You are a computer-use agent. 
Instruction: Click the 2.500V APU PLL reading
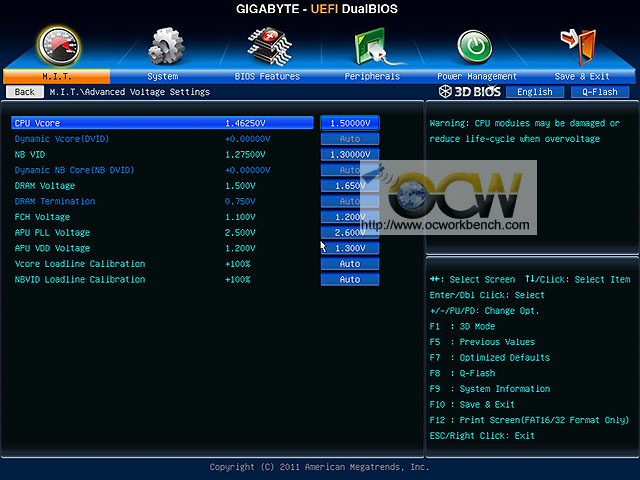click(x=240, y=232)
